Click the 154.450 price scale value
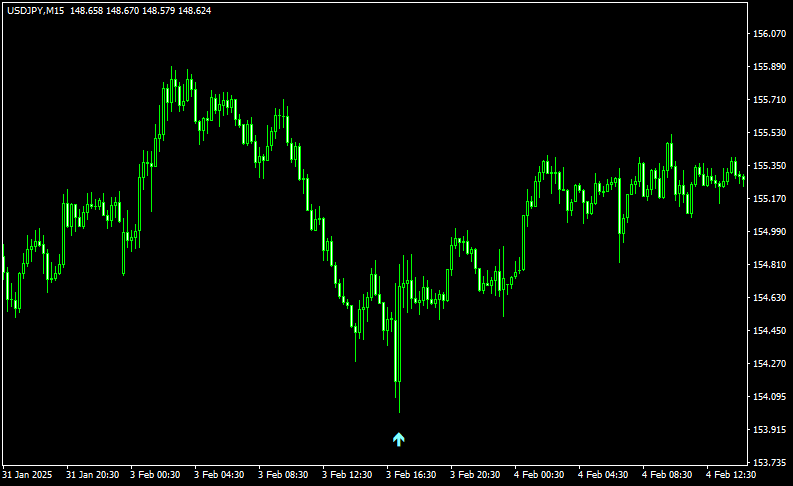This screenshot has width=793, height=486. click(x=768, y=331)
